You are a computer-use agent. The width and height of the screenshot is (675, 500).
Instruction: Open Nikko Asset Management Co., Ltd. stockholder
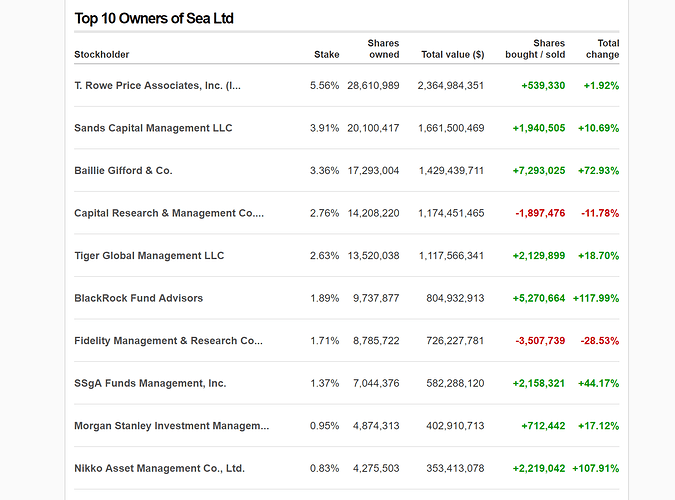[159, 469]
